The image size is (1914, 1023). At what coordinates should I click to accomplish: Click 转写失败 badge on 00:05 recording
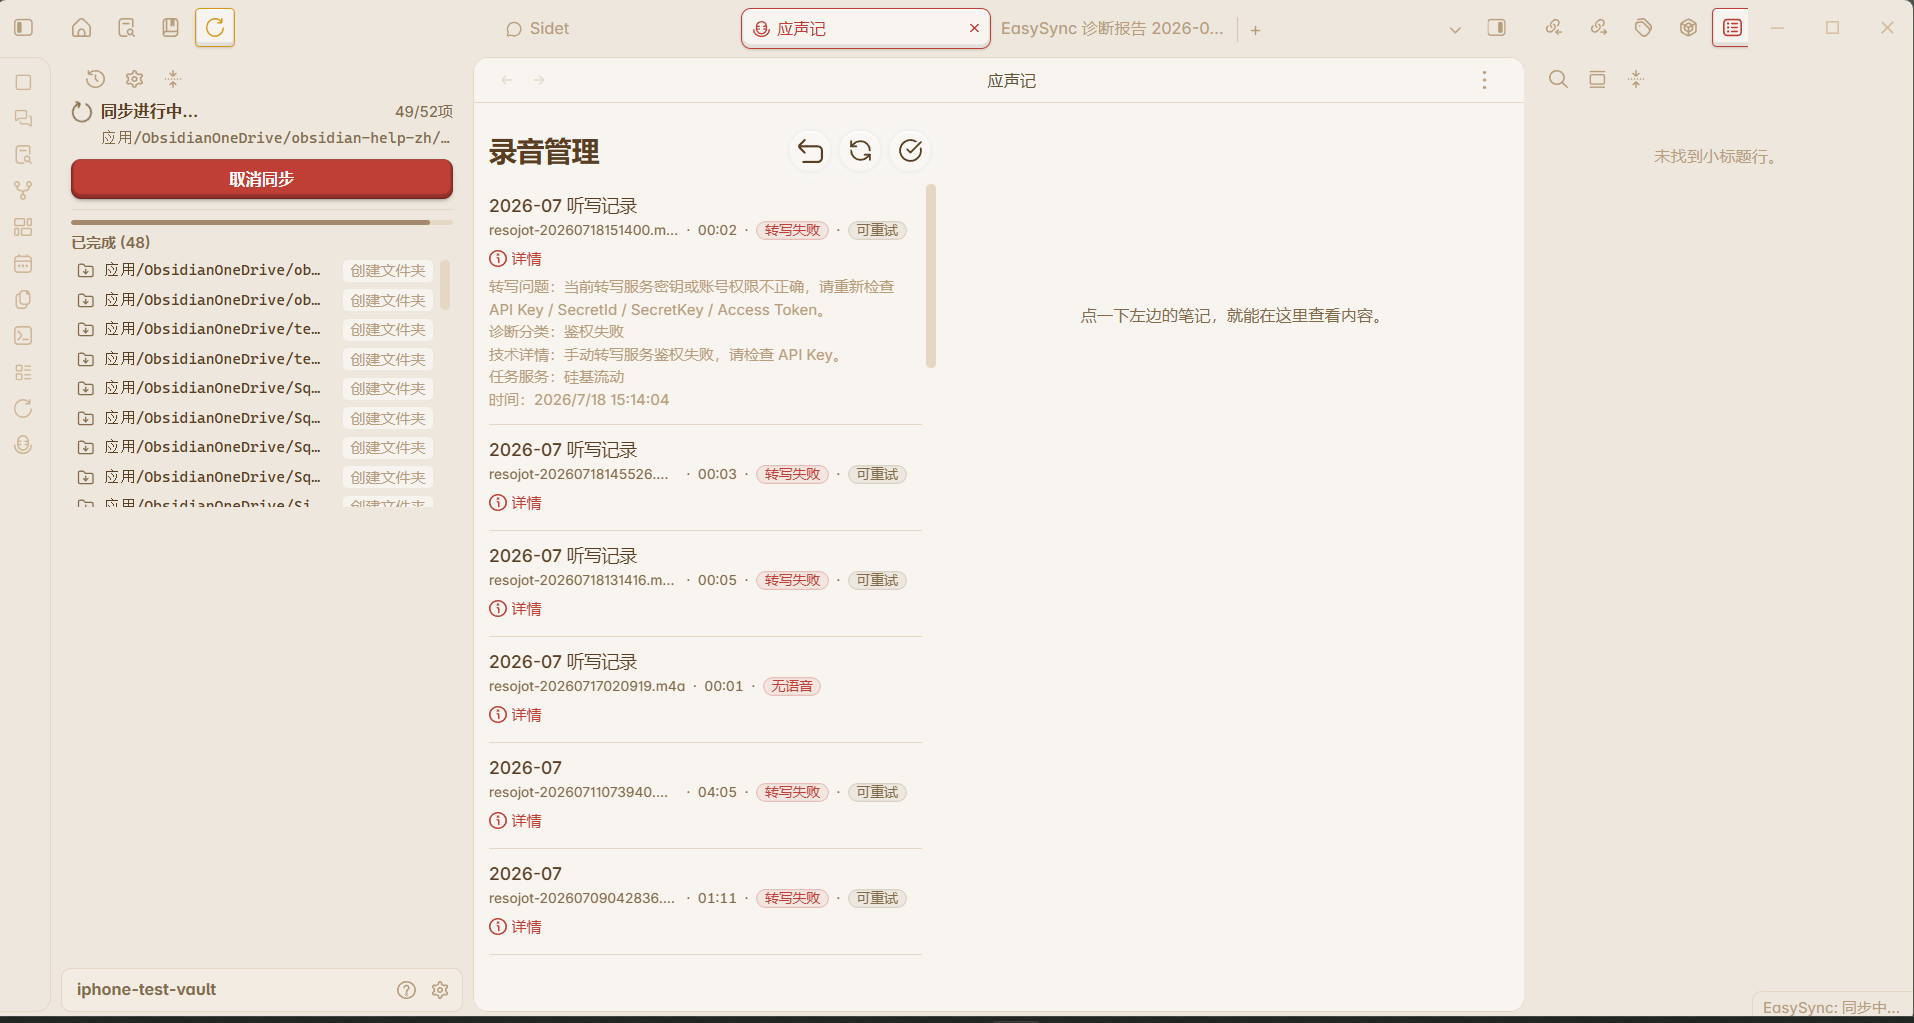pos(792,580)
